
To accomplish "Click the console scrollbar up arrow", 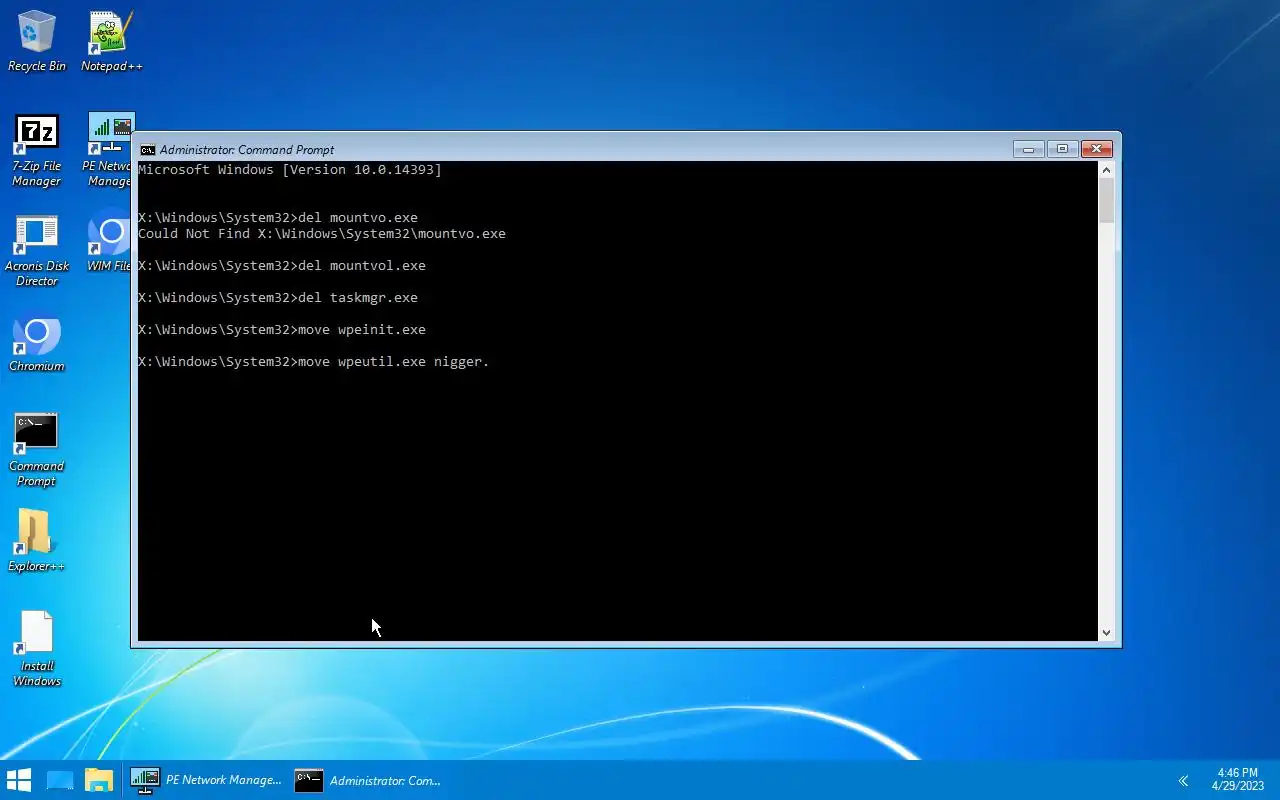I will click(1106, 170).
